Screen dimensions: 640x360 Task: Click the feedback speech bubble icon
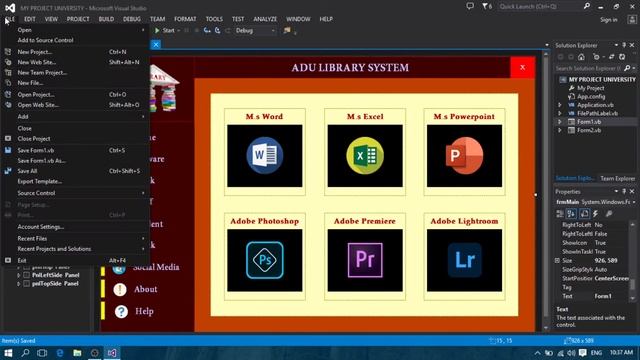point(470,7)
